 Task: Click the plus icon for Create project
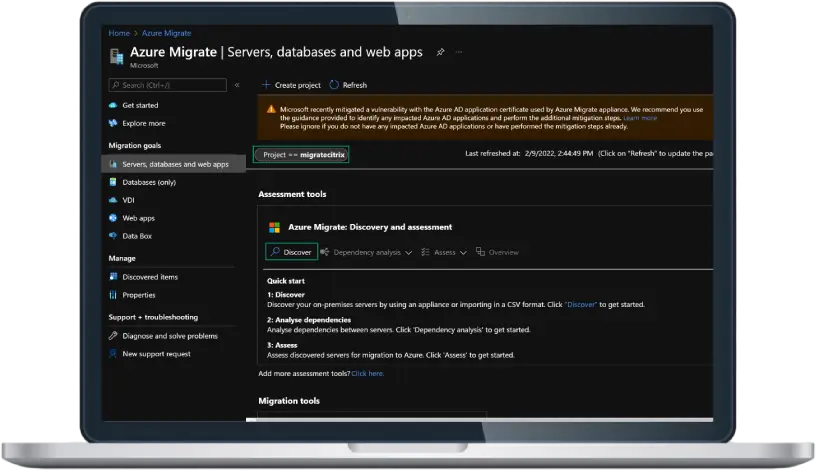tap(266, 84)
